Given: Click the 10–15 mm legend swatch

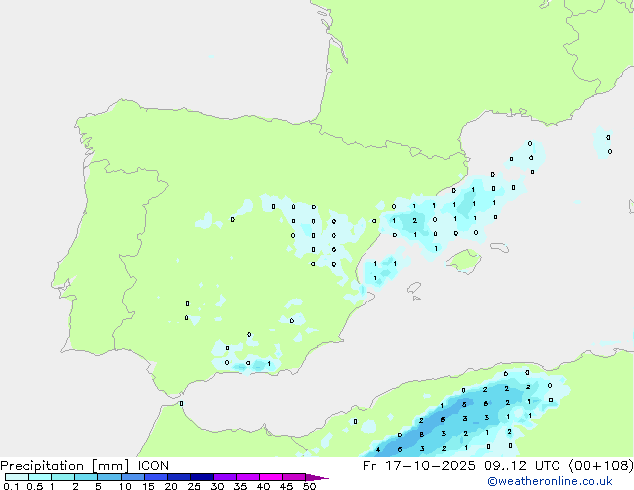Looking at the screenshot, I should point(133,477).
